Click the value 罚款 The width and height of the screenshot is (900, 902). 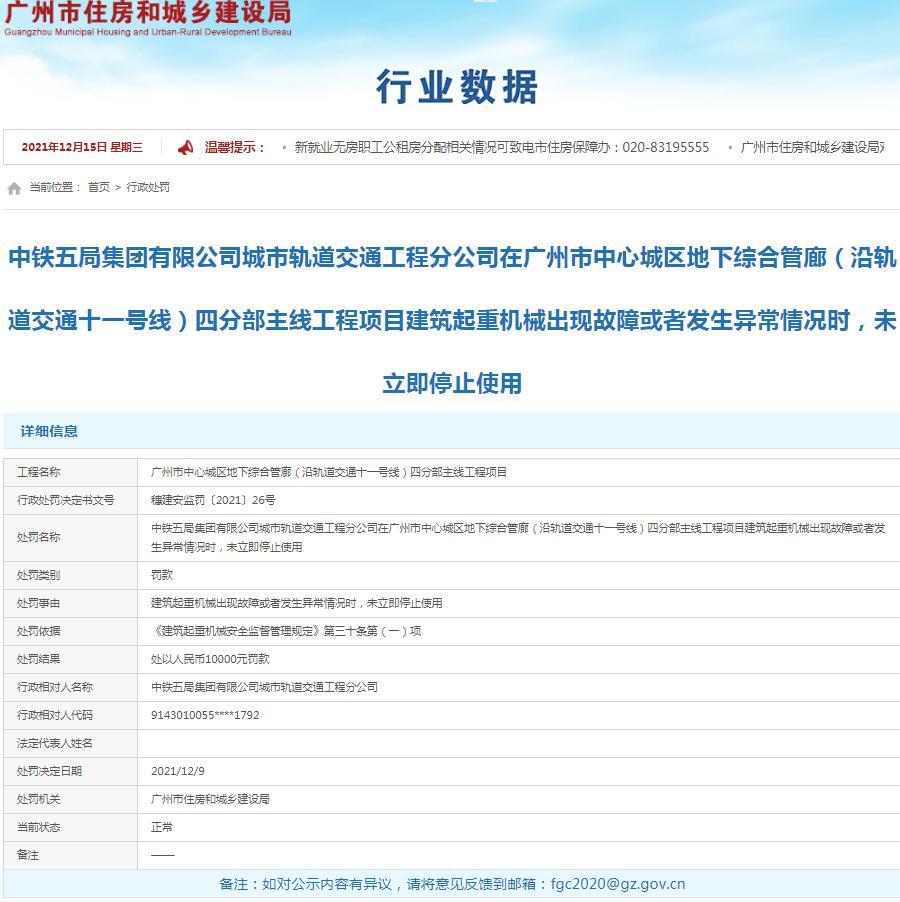click(162, 575)
